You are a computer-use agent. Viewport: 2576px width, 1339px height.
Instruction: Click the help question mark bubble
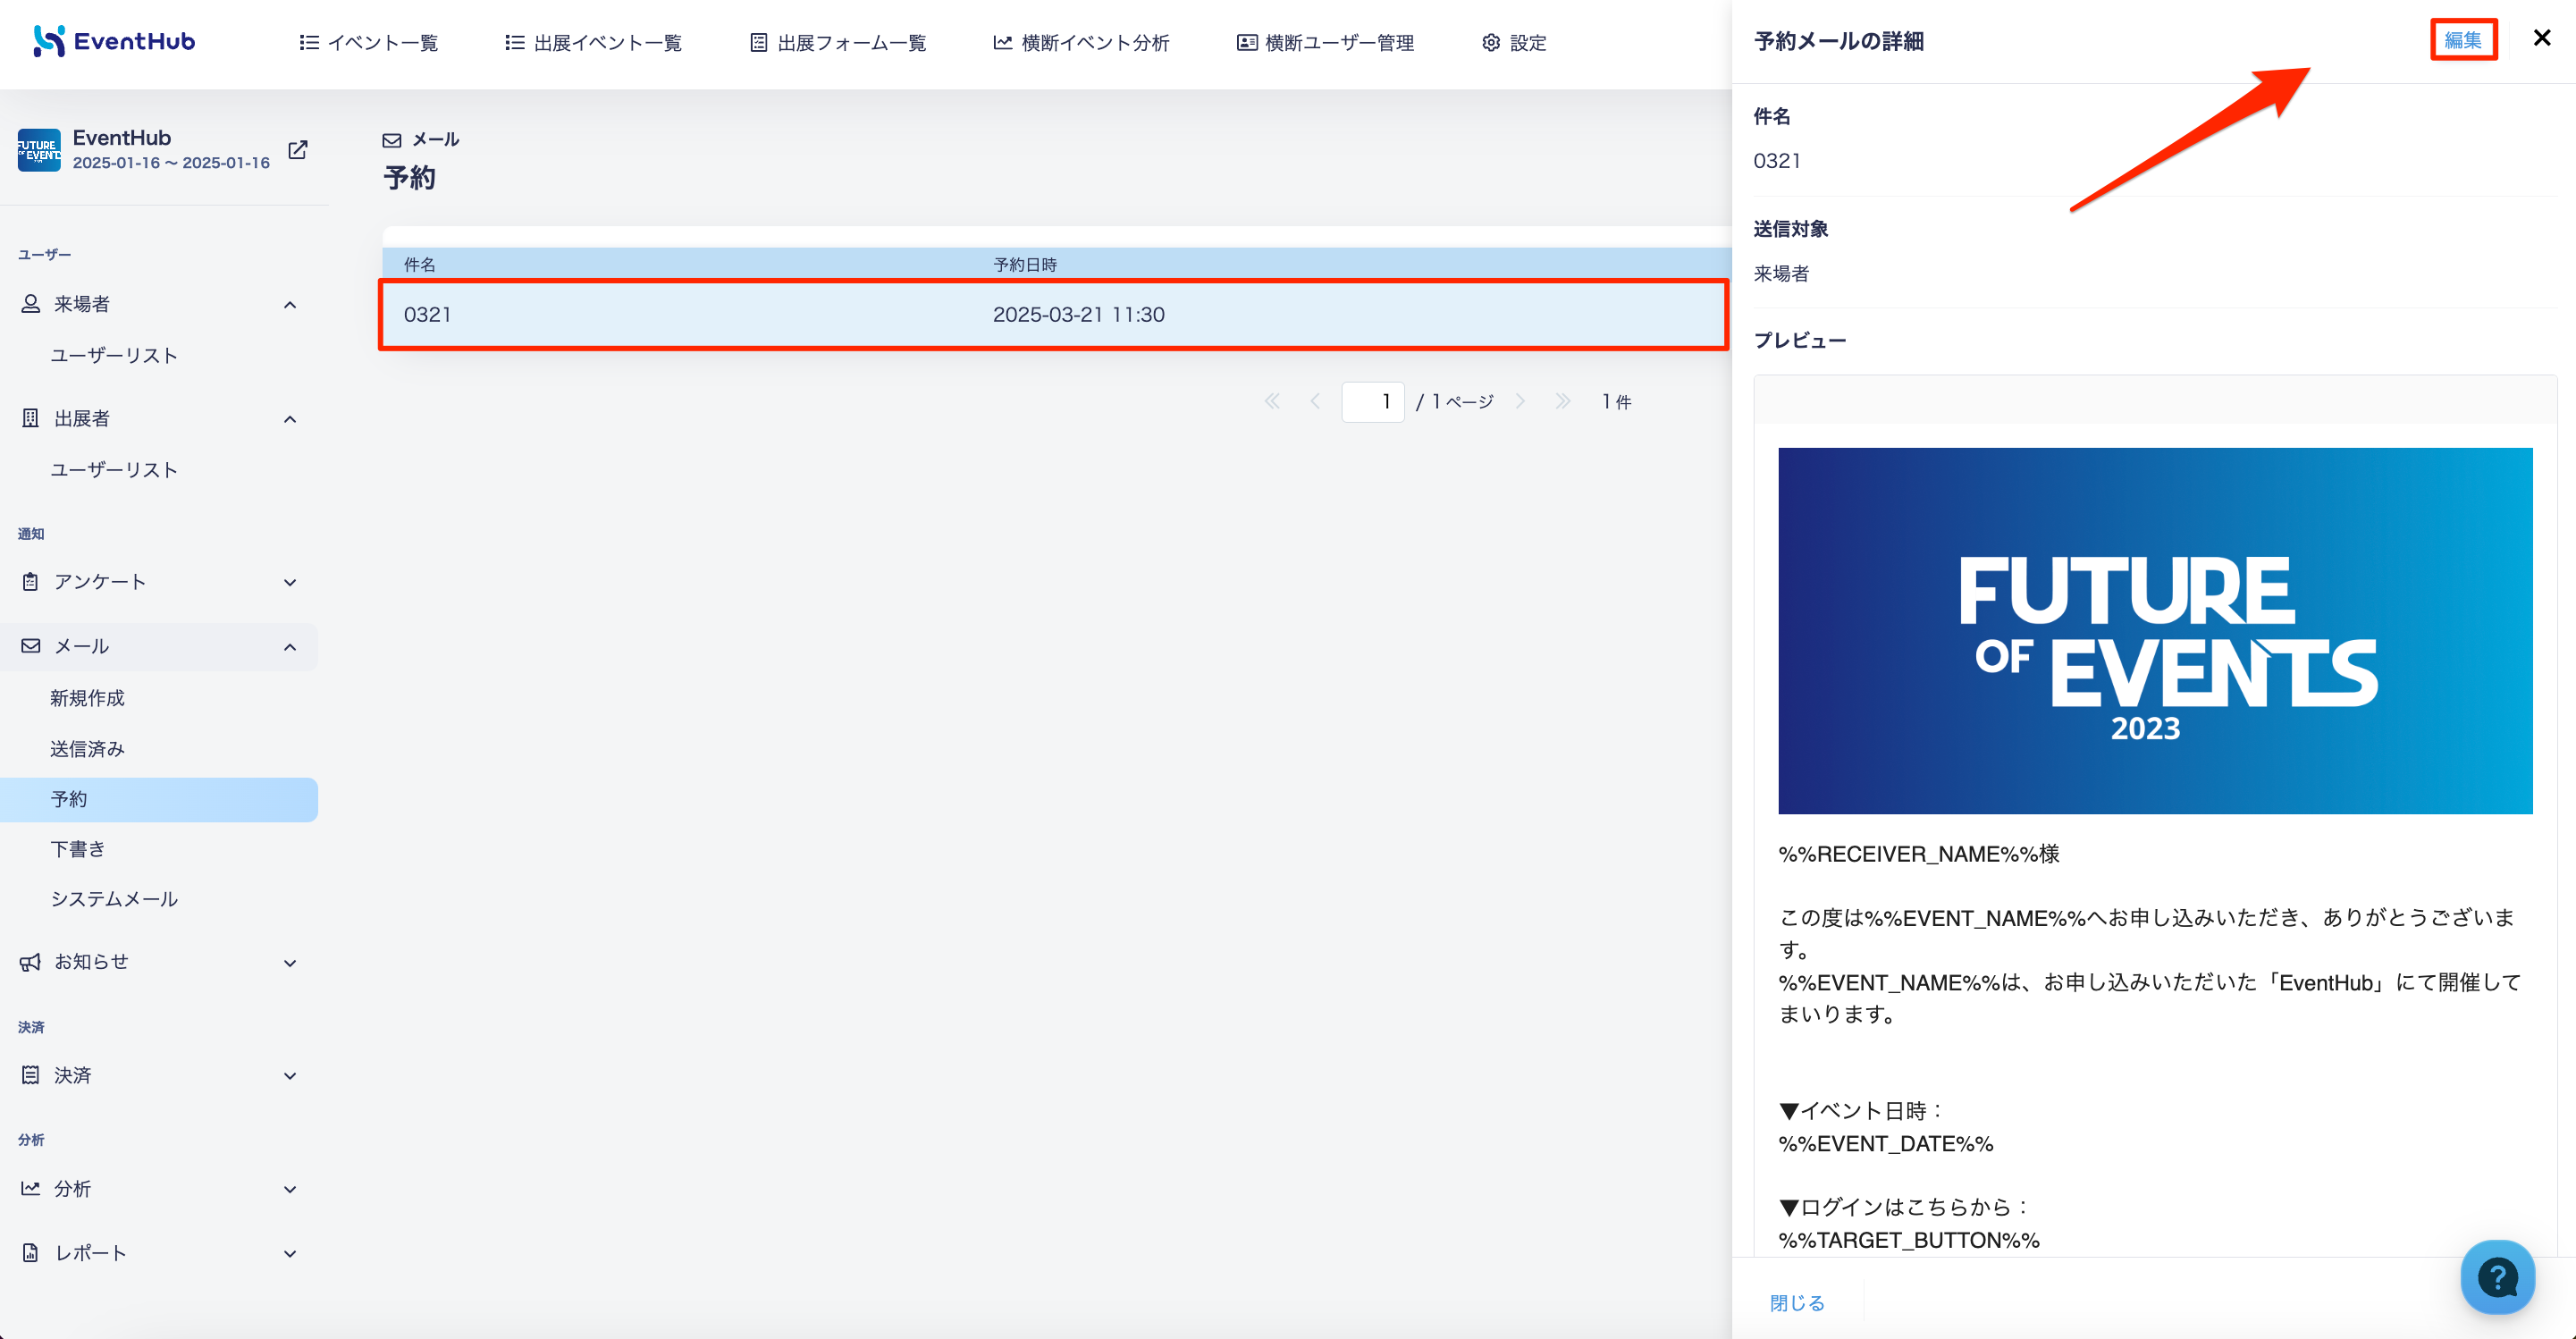(2497, 1277)
